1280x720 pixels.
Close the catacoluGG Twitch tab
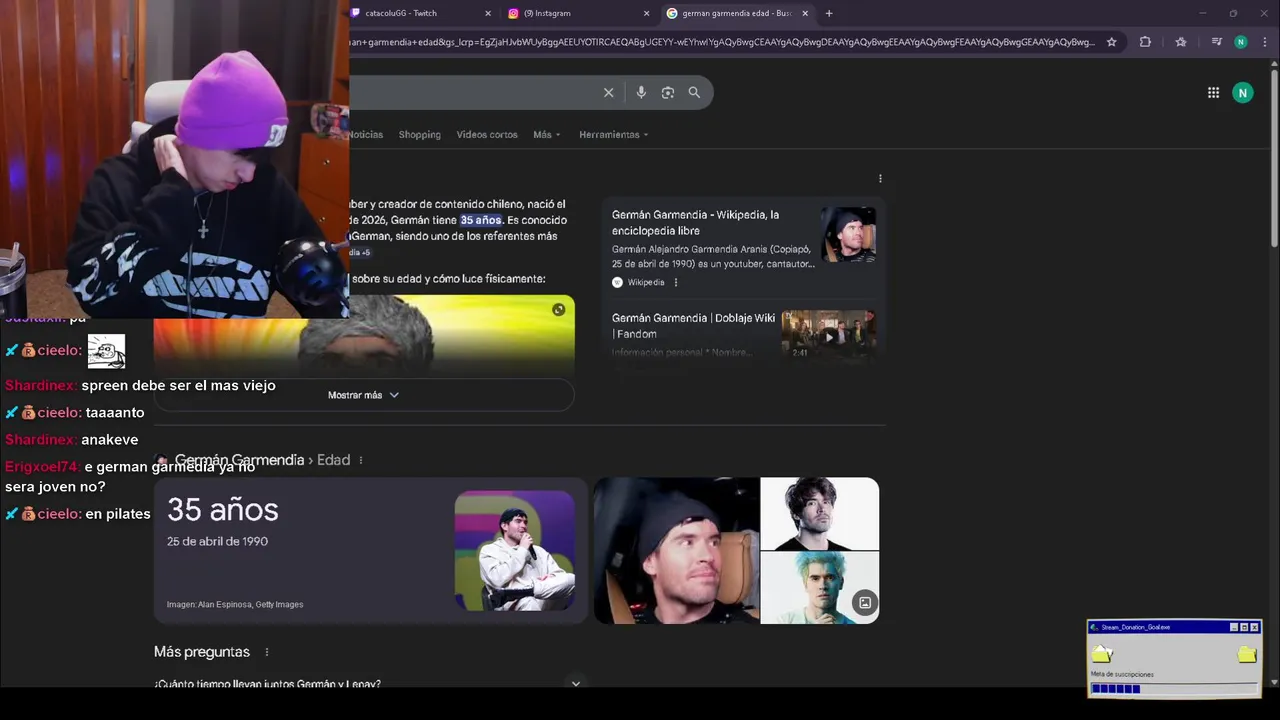488,13
